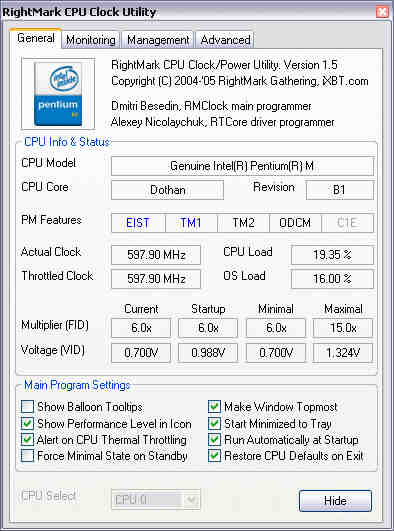Click the Current multiplier value field

(x=141, y=328)
